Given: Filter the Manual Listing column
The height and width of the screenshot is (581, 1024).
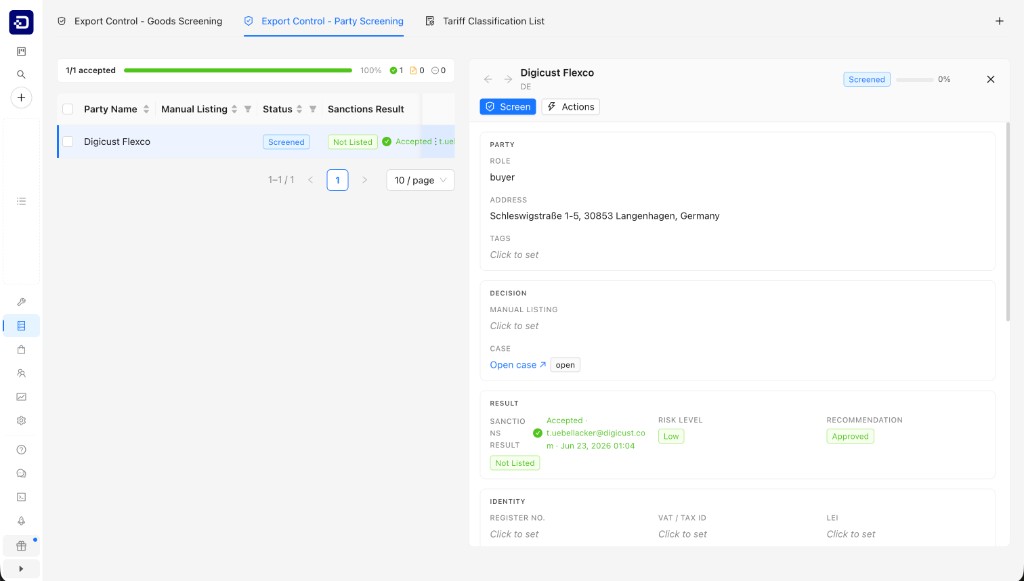Looking at the screenshot, I should [248, 109].
